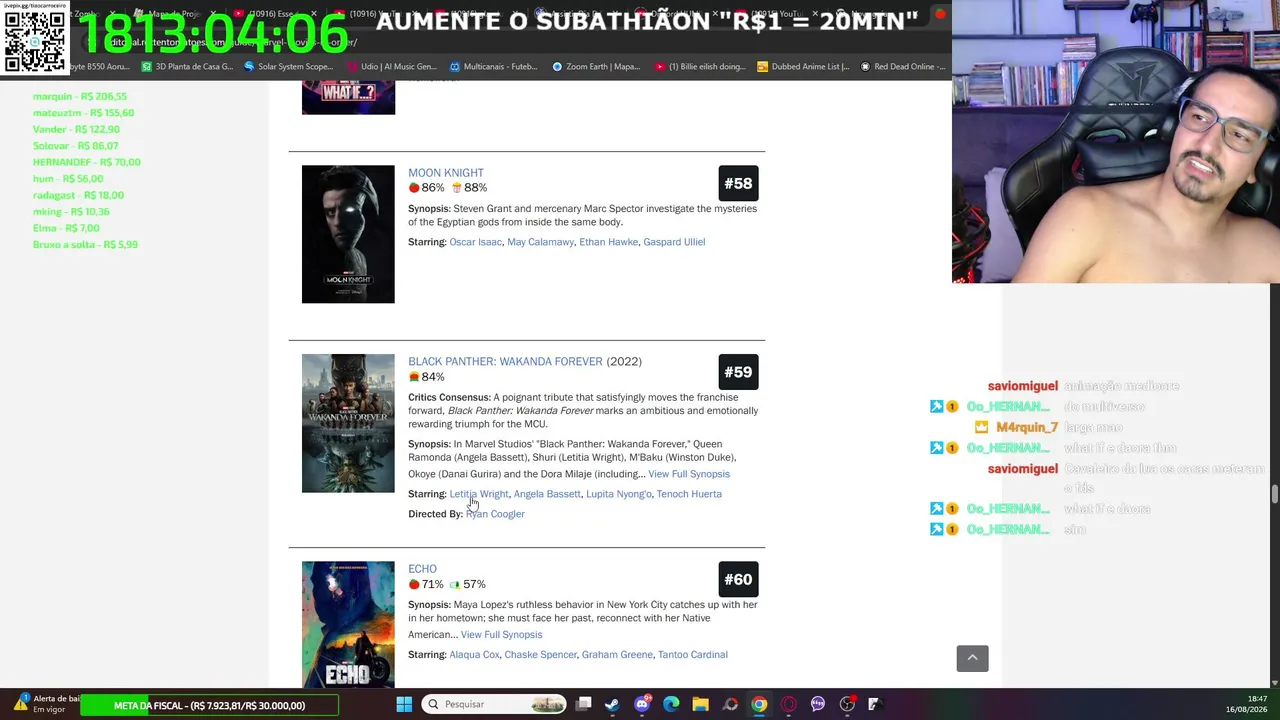Click the Echo poster thumbnail
Viewport: 1280px width, 720px height.
[x=348, y=624]
